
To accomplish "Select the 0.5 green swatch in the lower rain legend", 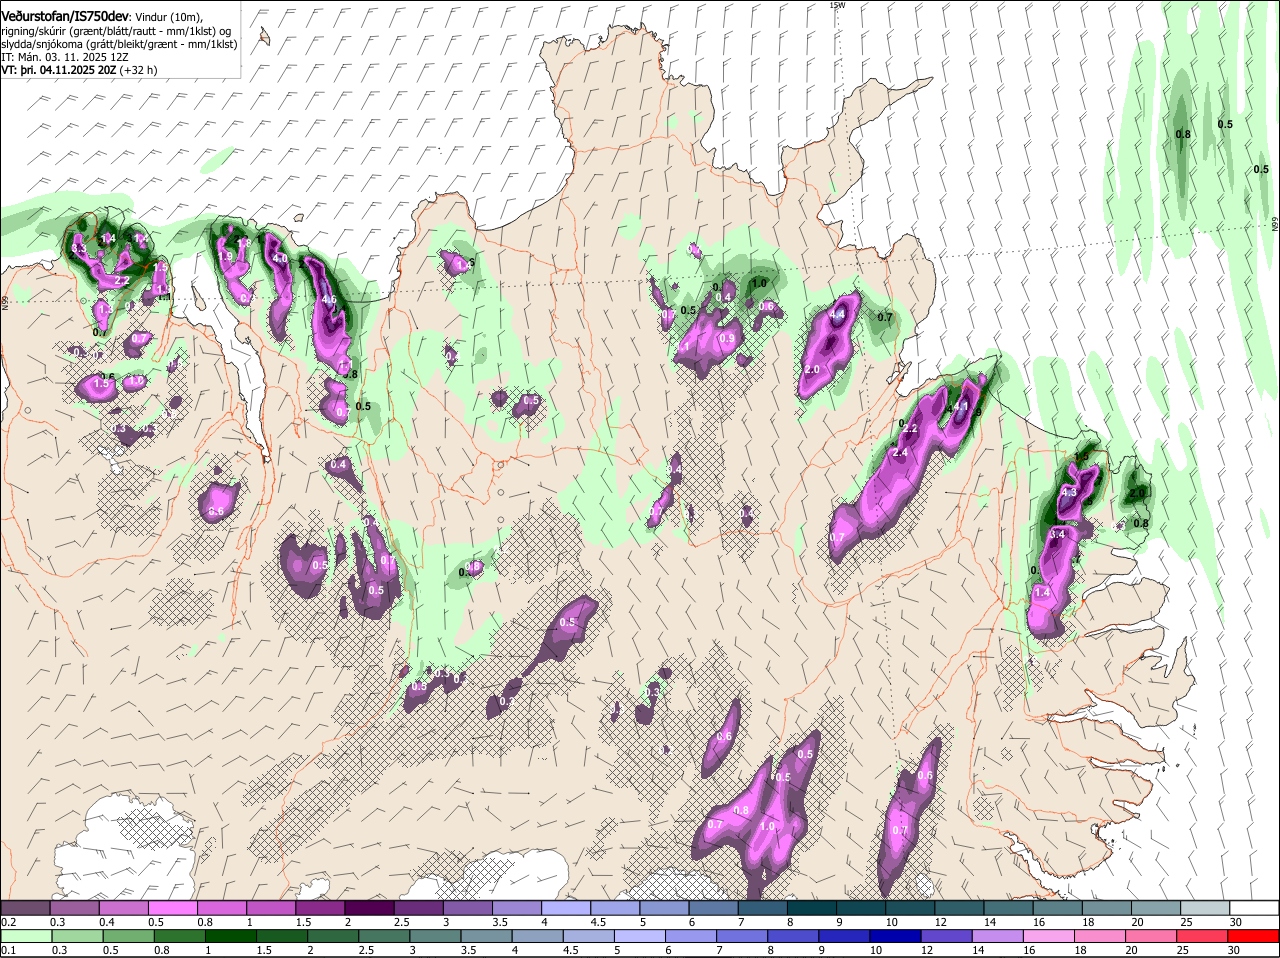I will click(130, 936).
